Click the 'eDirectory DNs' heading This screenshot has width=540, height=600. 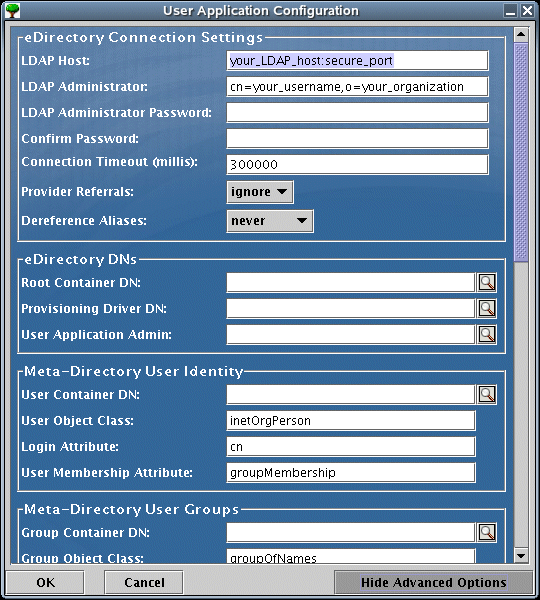80,259
